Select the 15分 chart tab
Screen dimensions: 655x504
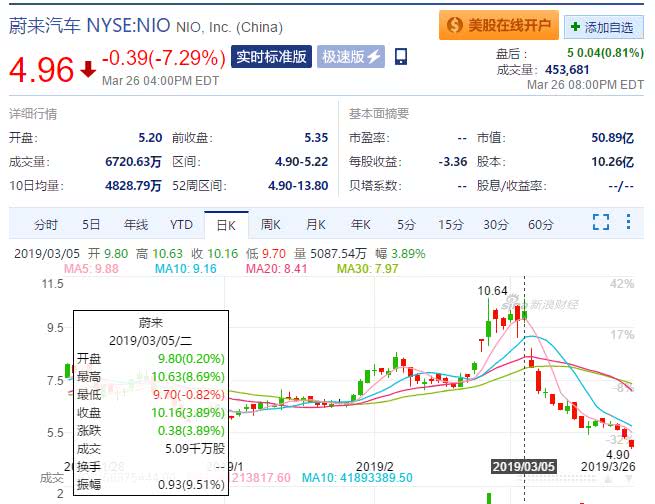(x=451, y=225)
